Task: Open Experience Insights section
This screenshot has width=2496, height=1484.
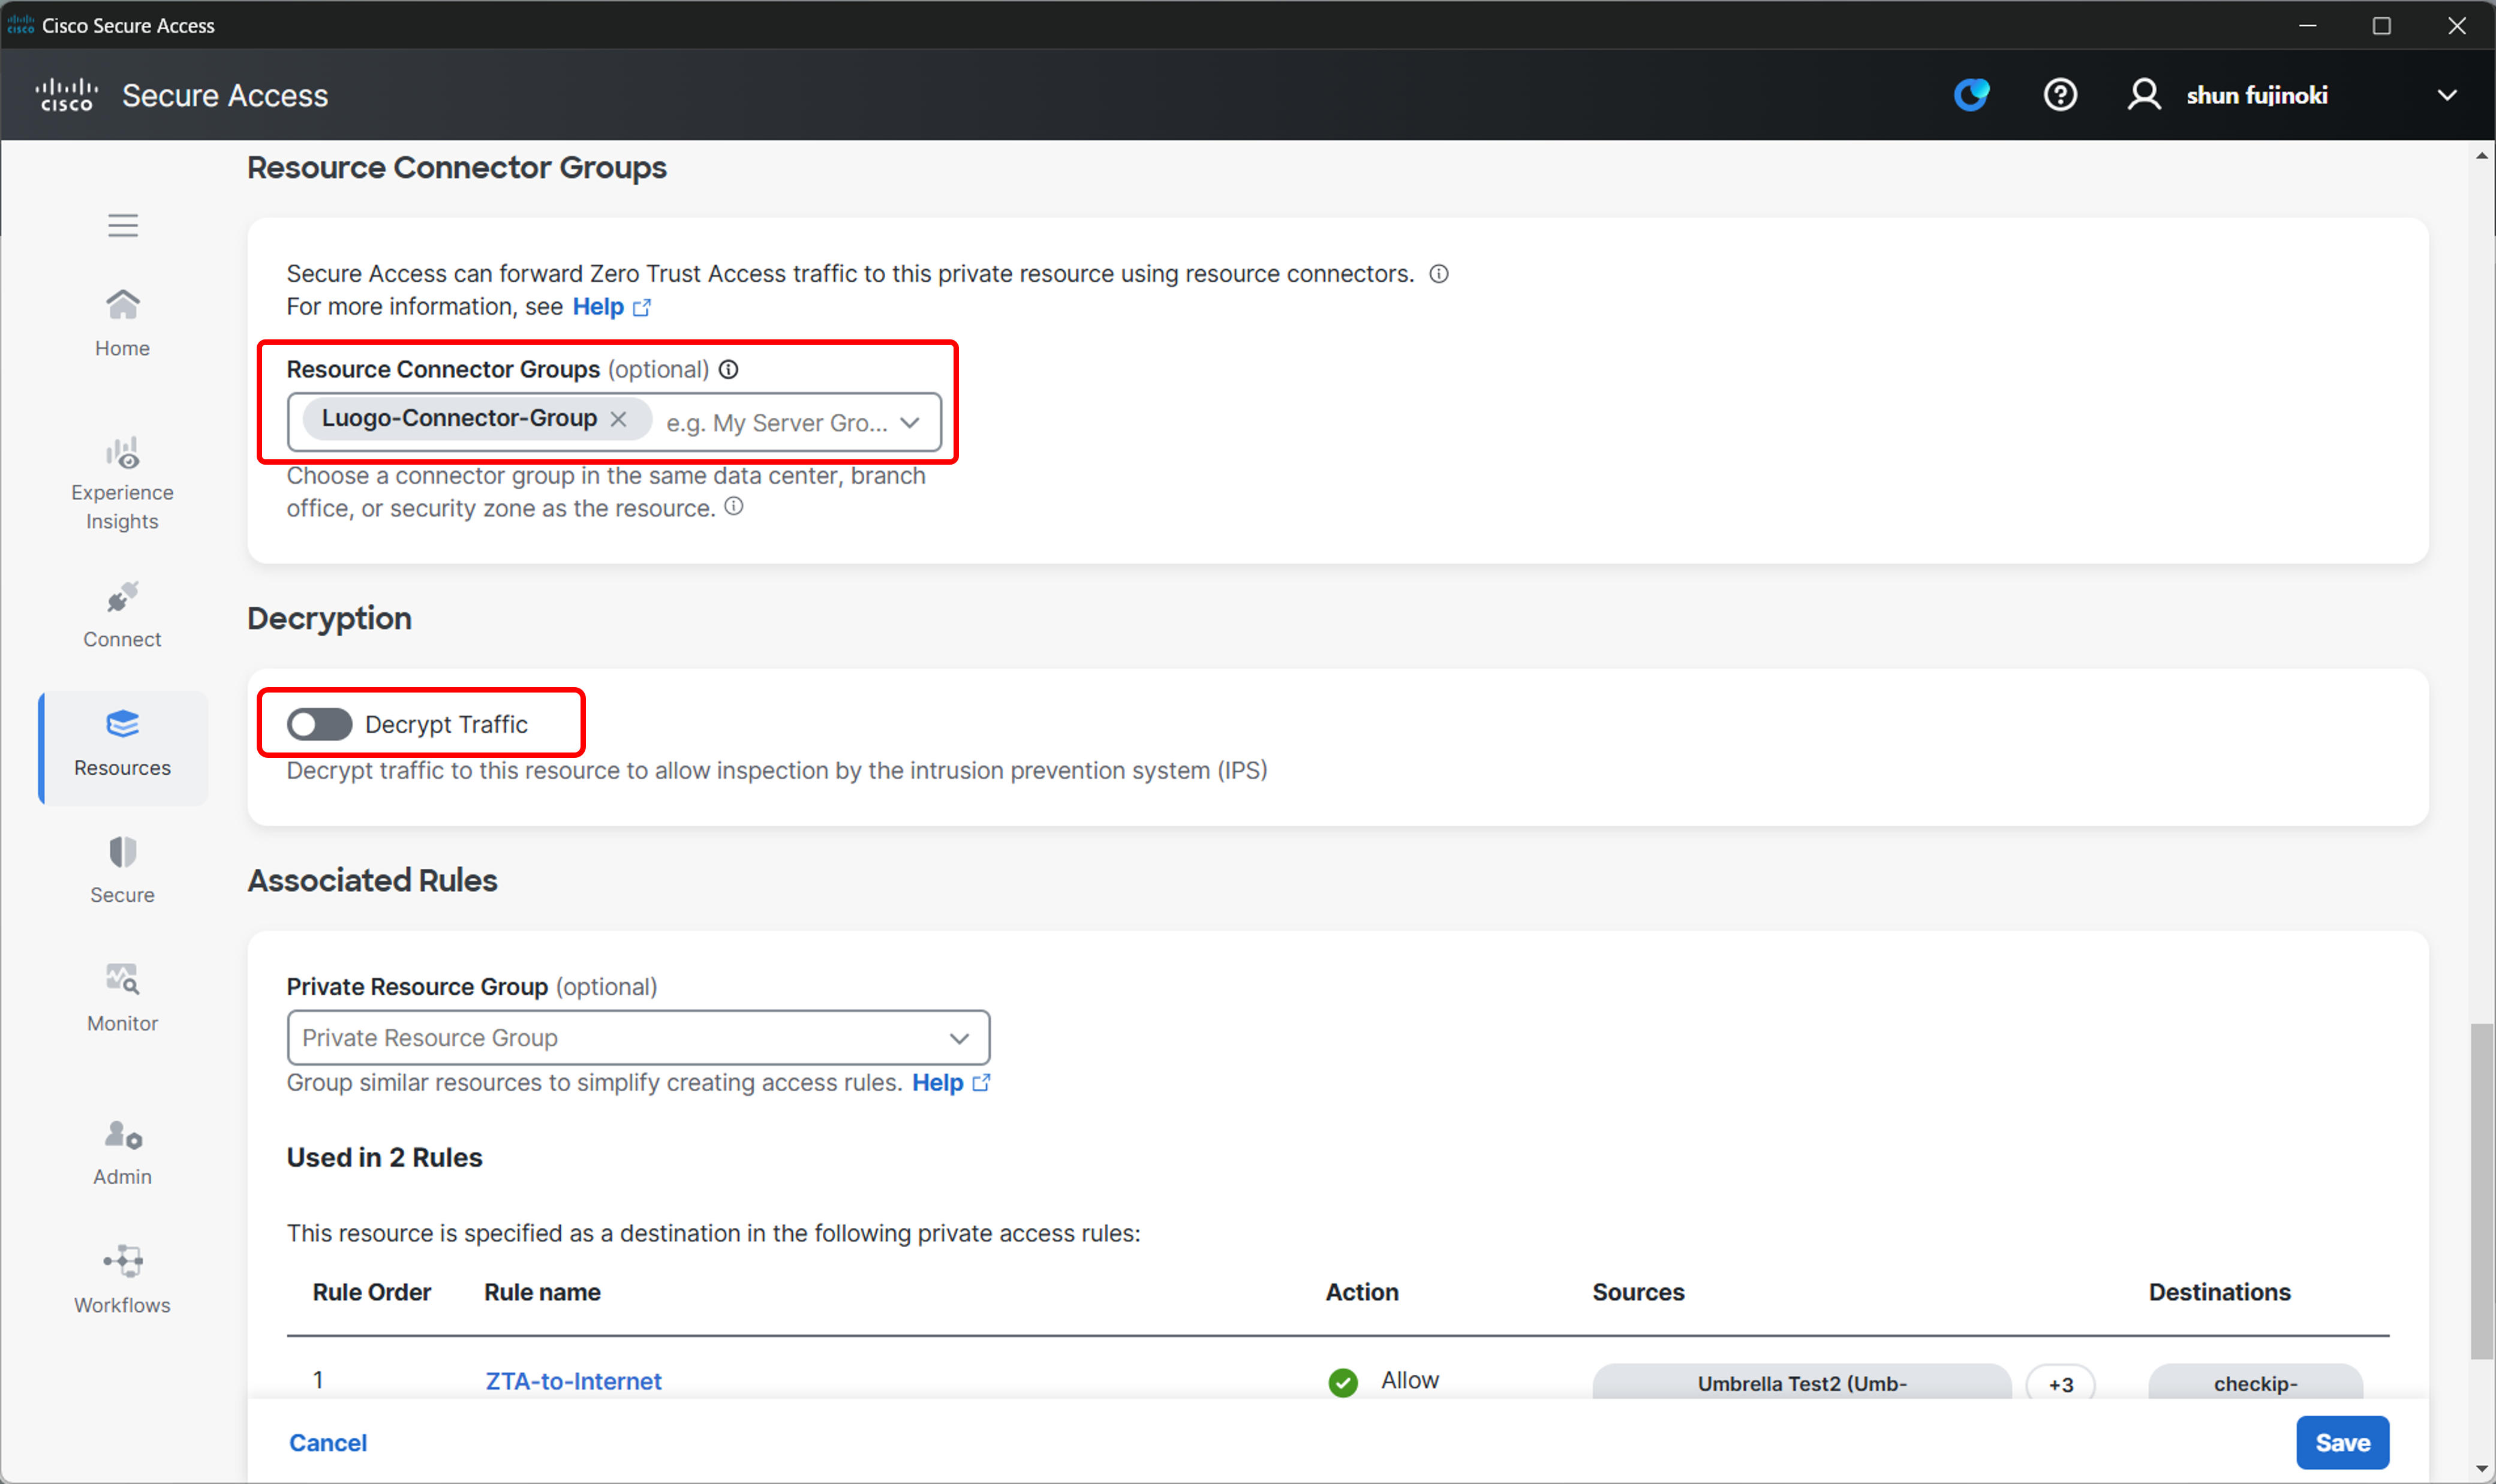Action: [x=122, y=484]
